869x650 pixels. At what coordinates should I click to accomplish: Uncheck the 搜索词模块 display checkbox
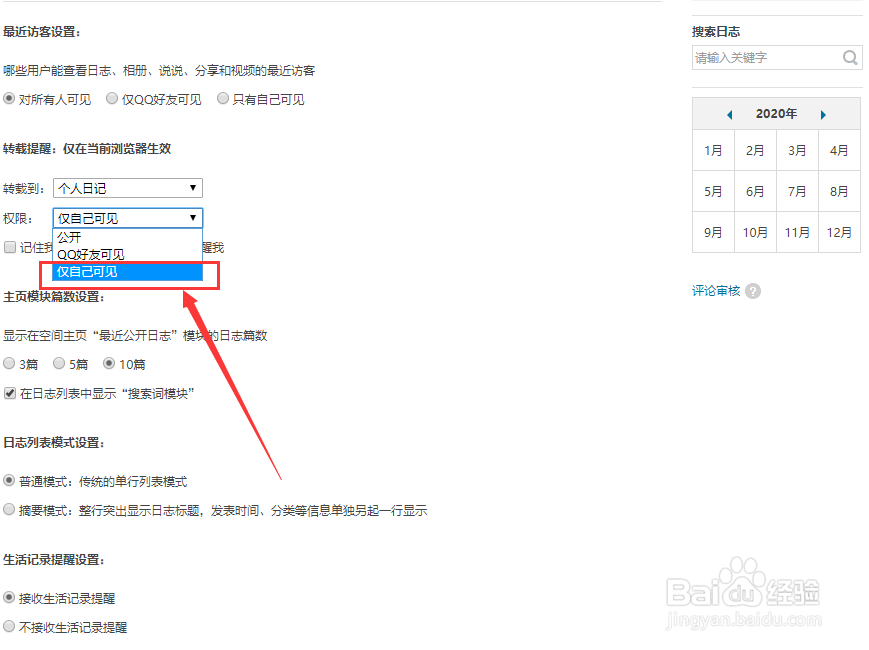9,393
